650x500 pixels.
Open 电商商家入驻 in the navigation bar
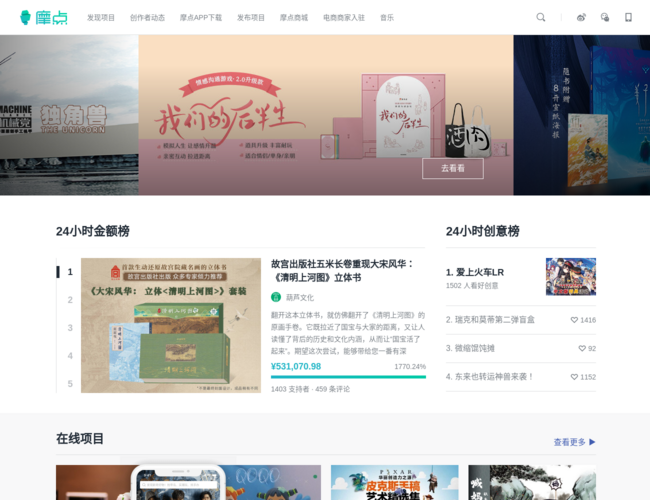coord(344,17)
